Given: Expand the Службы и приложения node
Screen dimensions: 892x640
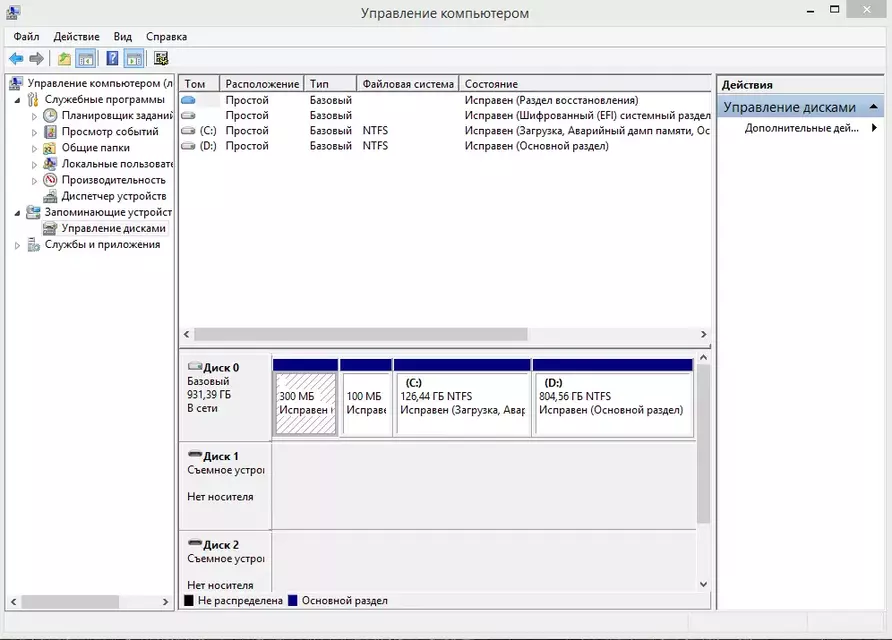Looking at the screenshot, I should point(18,245).
